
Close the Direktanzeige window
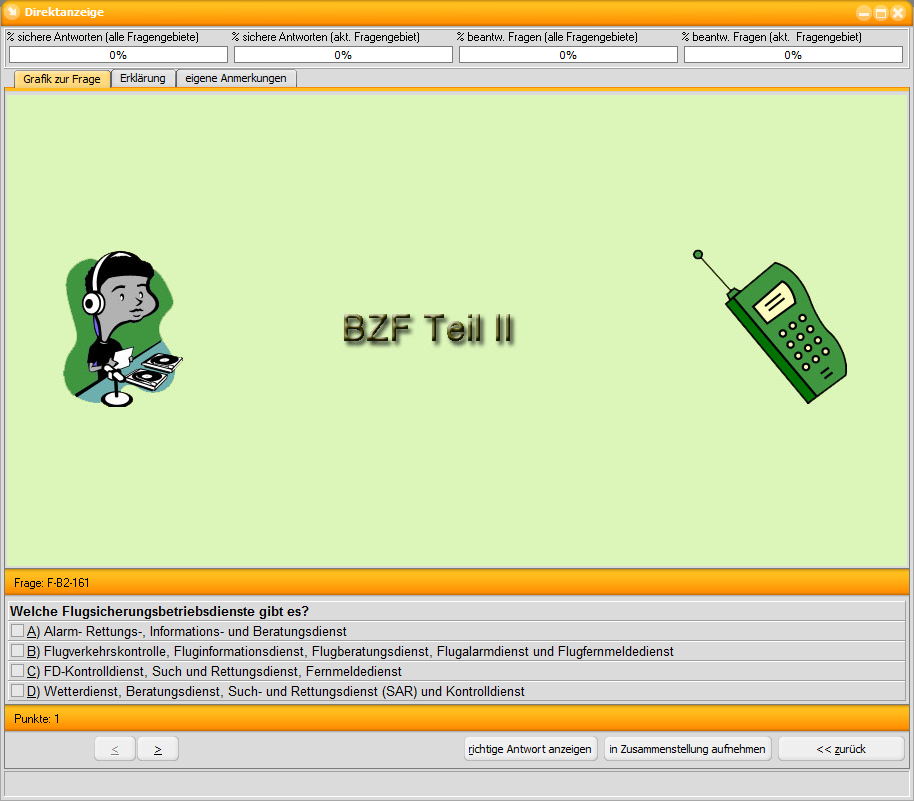(898, 13)
